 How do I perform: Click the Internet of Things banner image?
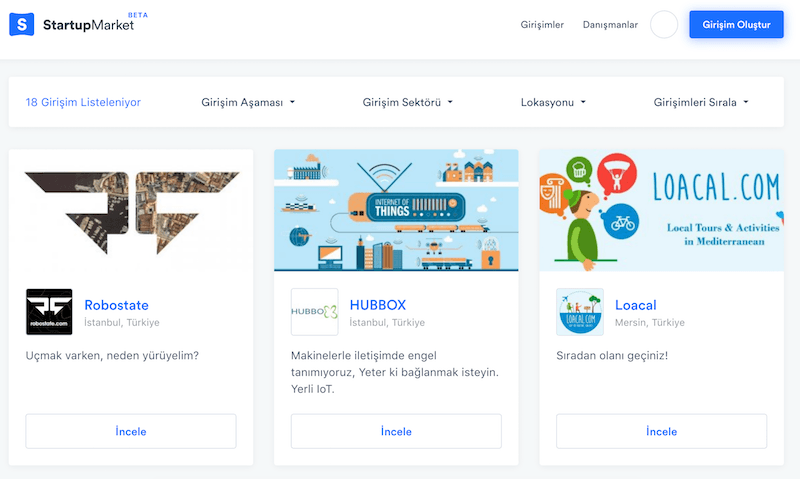click(x=396, y=211)
